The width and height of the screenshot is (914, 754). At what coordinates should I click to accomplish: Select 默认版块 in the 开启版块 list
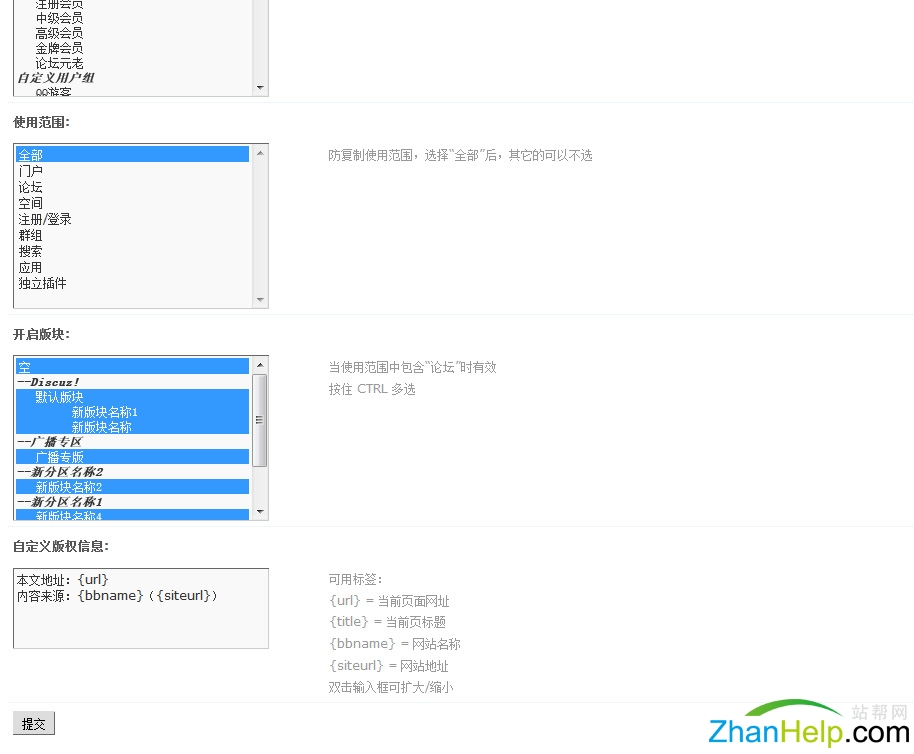[x=132, y=397]
